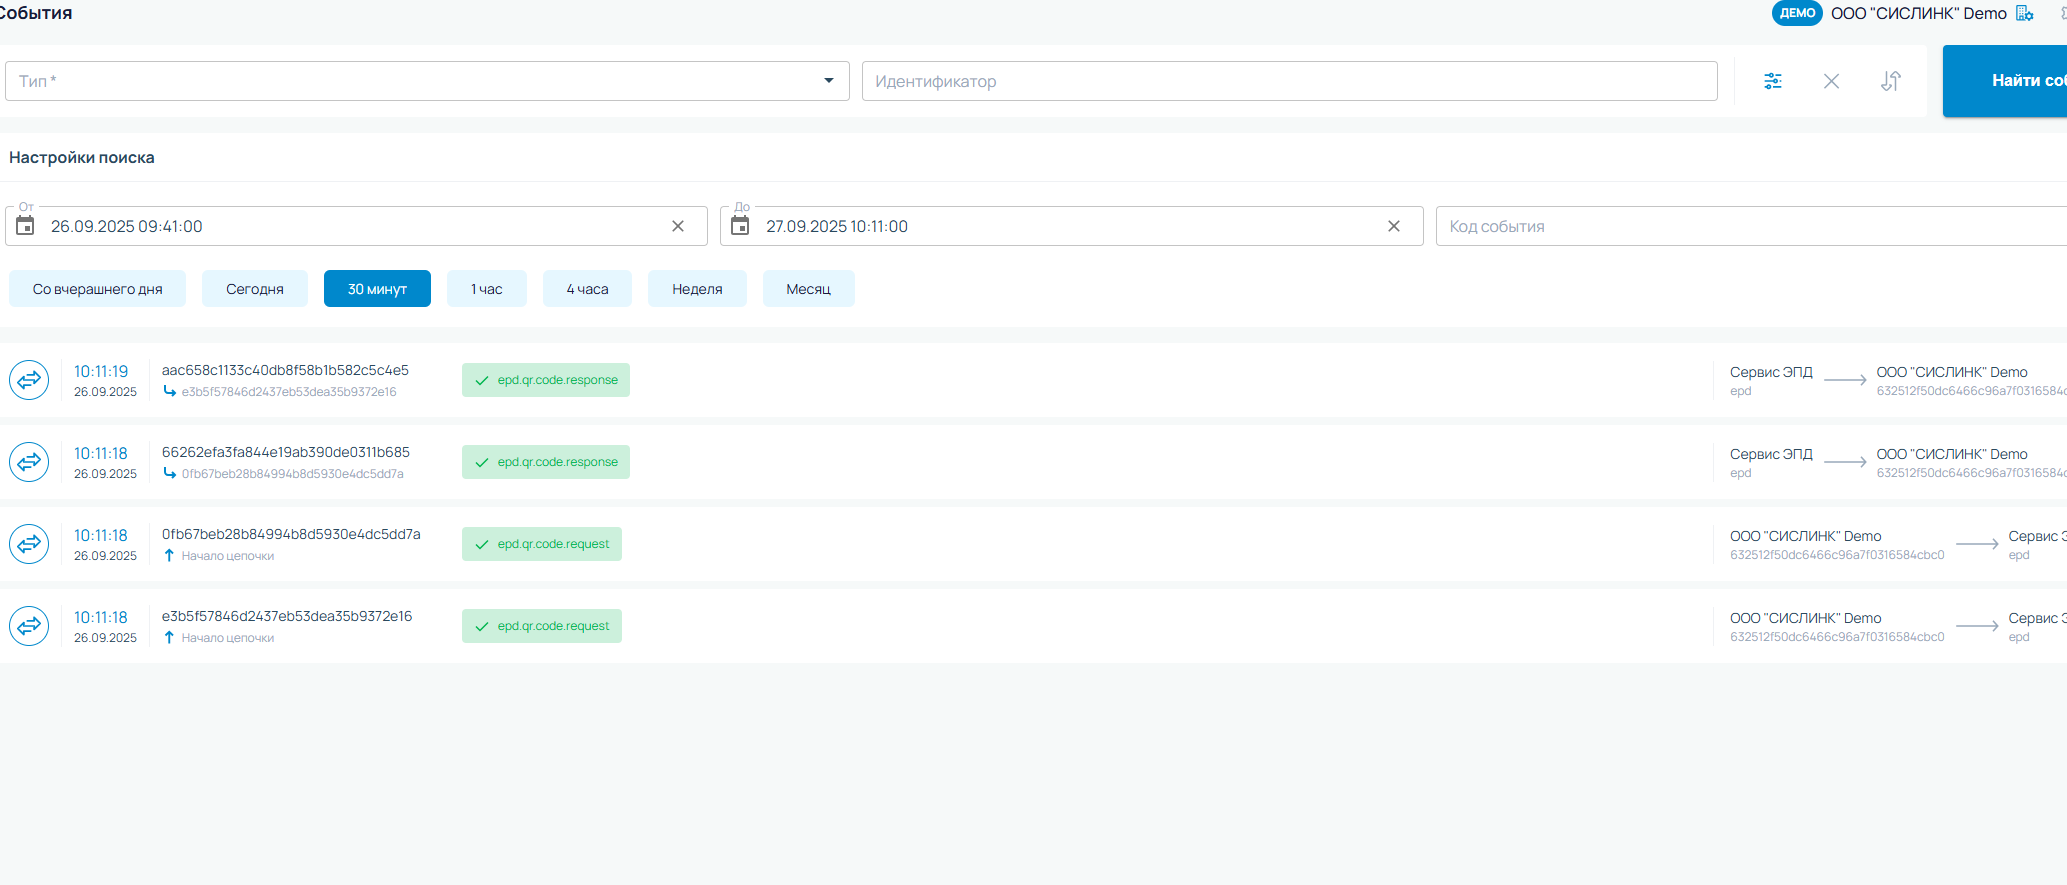Open calendar picker for the До date
Viewport: 2067px width, 885px height.
[x=740, y=226]
